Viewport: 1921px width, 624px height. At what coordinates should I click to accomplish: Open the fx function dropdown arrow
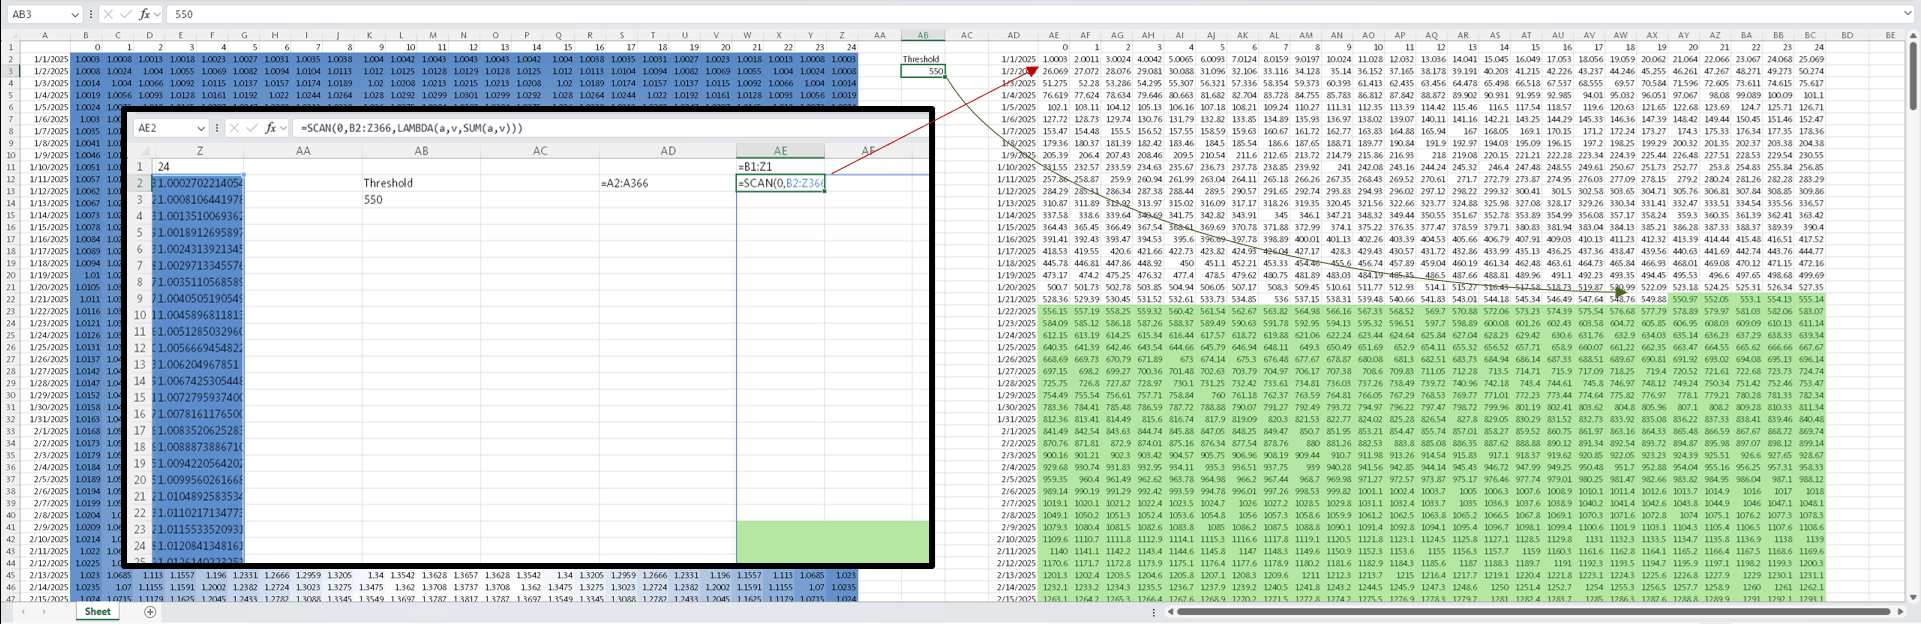pyautogui.click(x=158, y=14)
